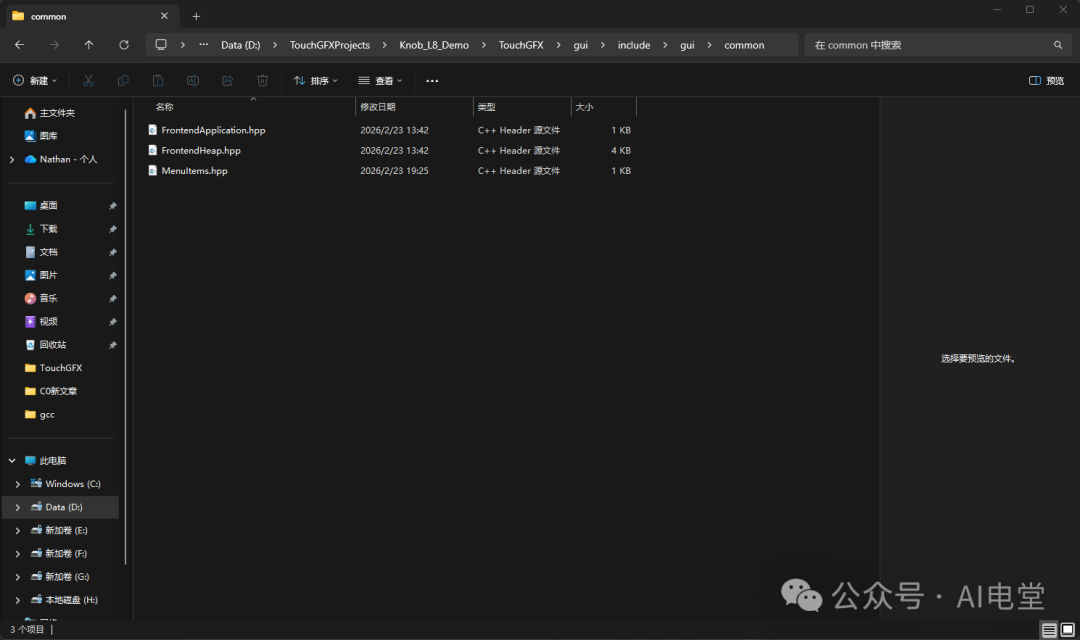Click the sidebar vertical scrollbar
This screenshot has width=1080, height=640.
tap(125, 338)
